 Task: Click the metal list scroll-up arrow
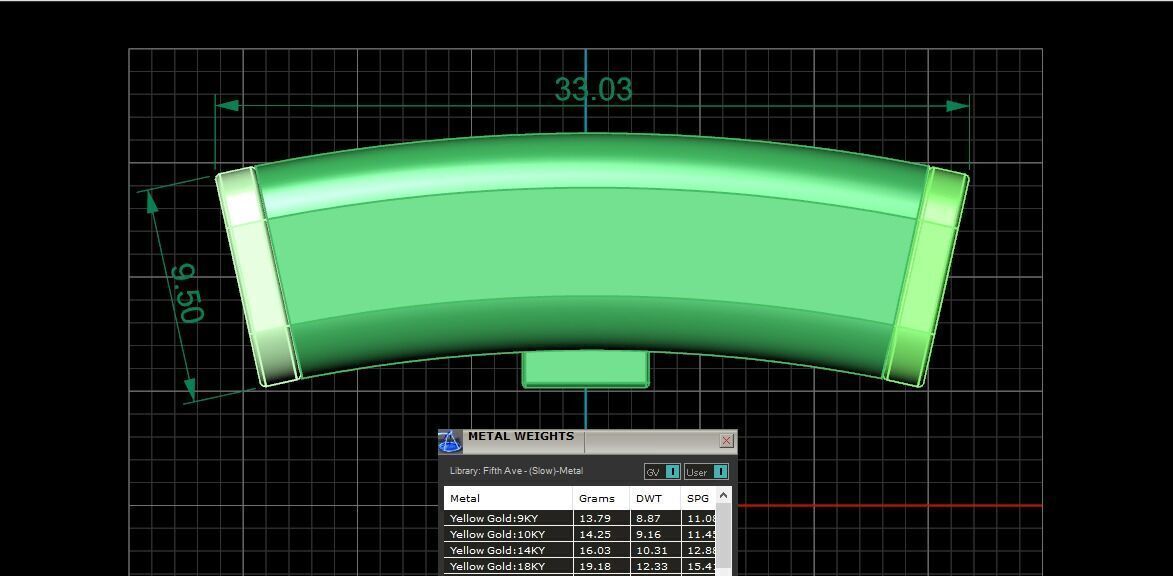[723, 495]
